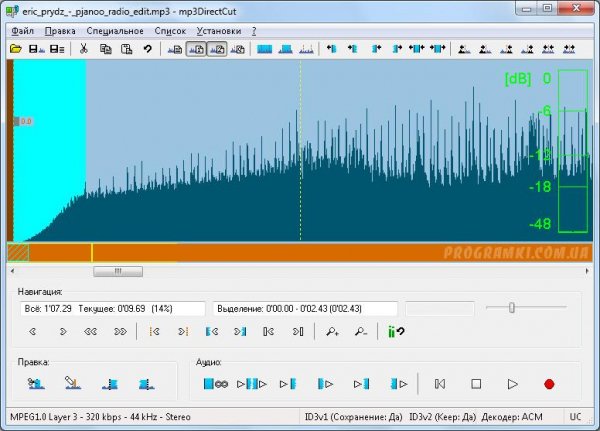Click the dotted waveform outline toolbar icon
Image resolution: width=600 pixels, height=431 pixels.
tap(306, 49)
